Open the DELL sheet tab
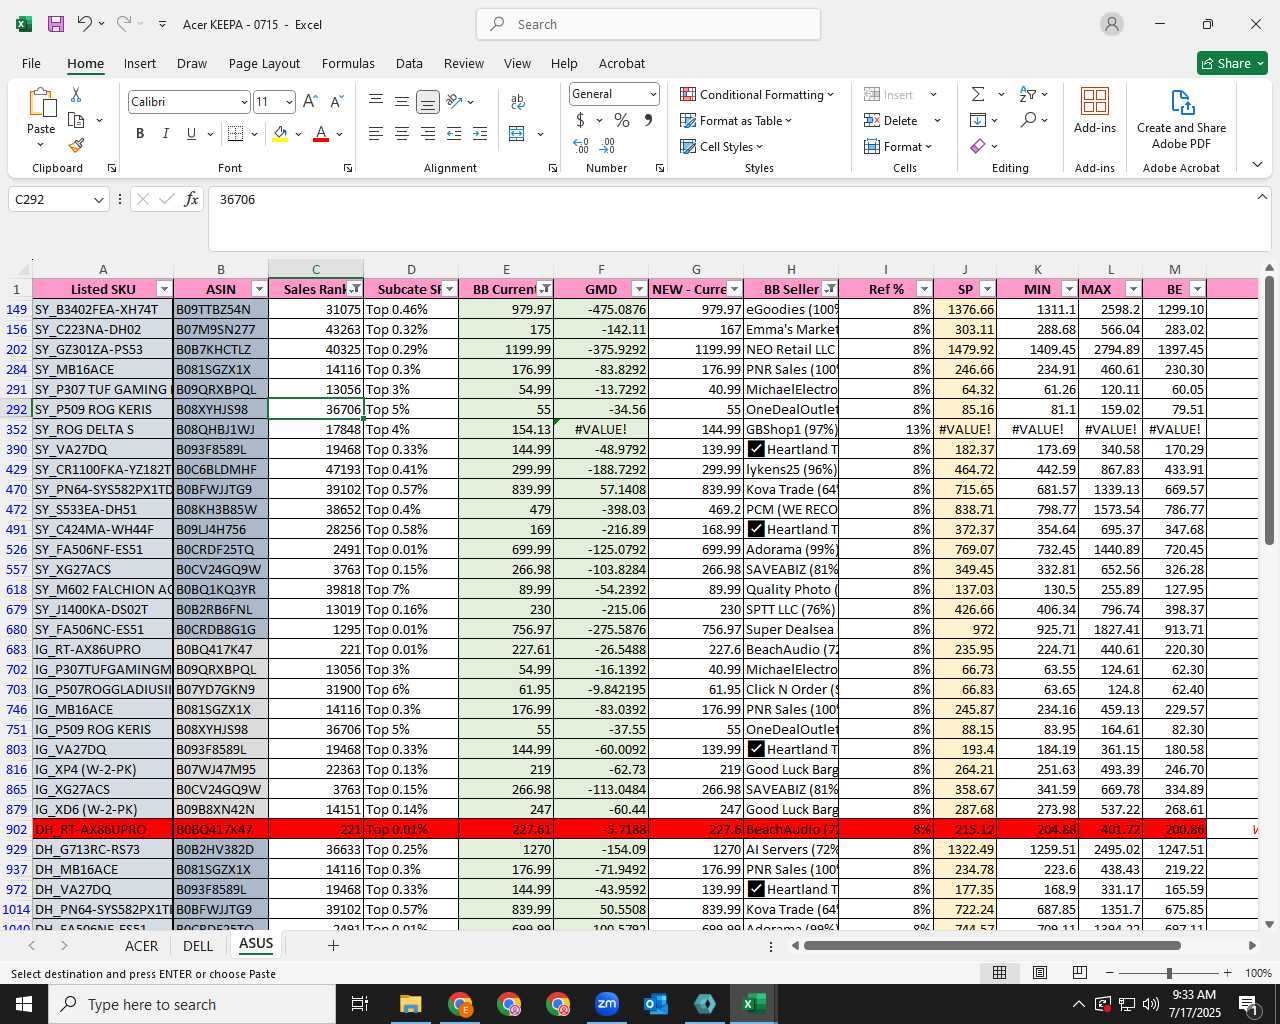This screenshot has height=1024, width=1280. point(198,946)
